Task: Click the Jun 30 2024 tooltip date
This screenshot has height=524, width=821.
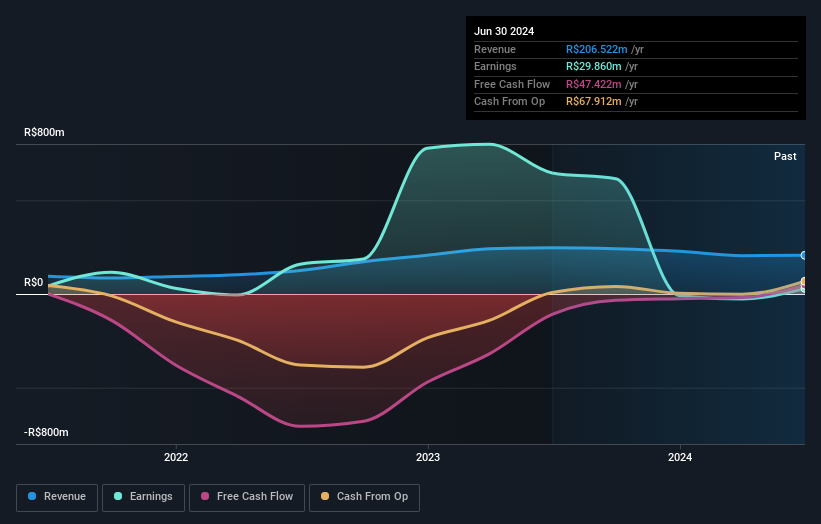Action: tap(504, 31)
